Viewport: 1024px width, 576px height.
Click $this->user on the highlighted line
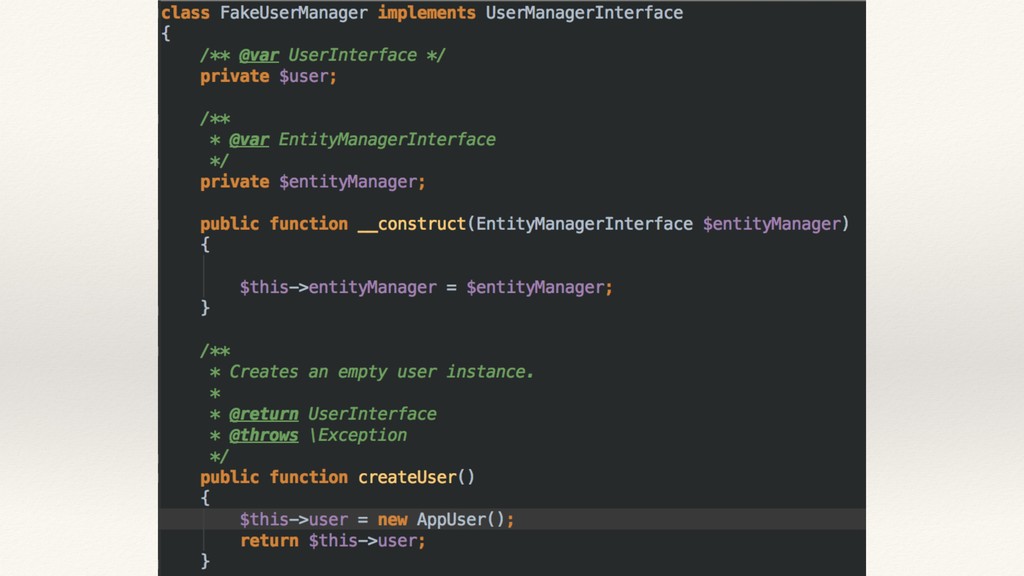point(293,520)
